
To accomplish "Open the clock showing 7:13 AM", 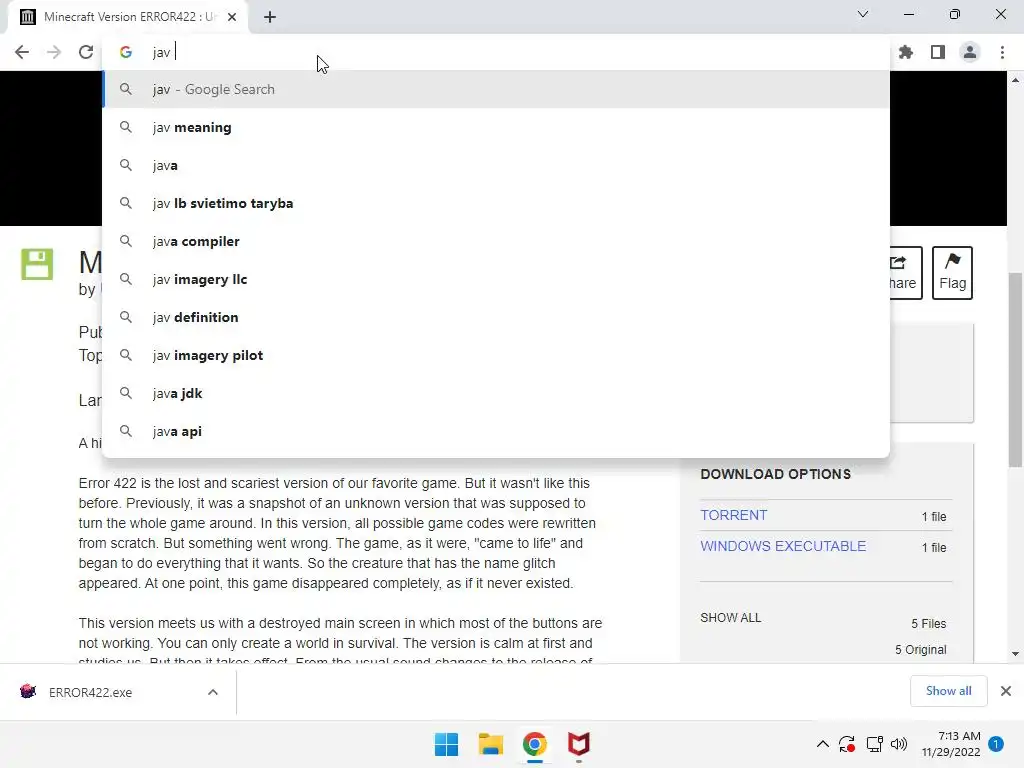I will (x=951, y=744).
